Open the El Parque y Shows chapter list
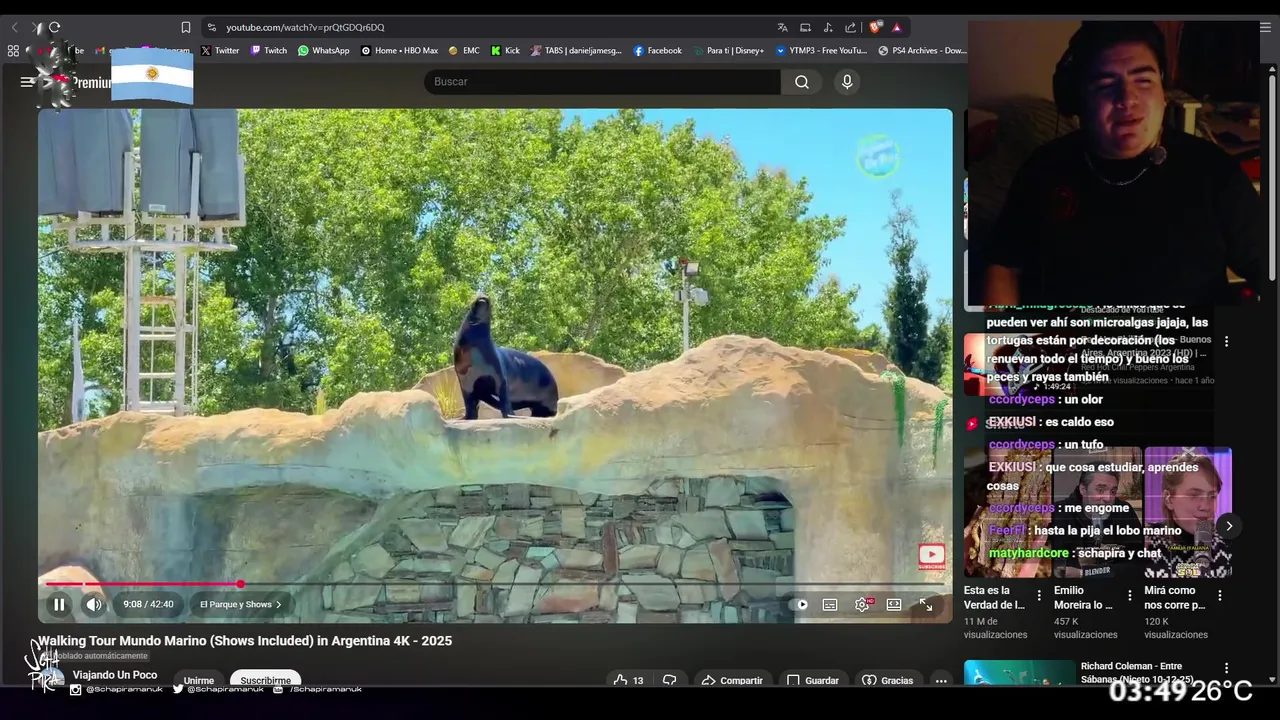This screenshot has width=1280, height=720. click(240, 604)
